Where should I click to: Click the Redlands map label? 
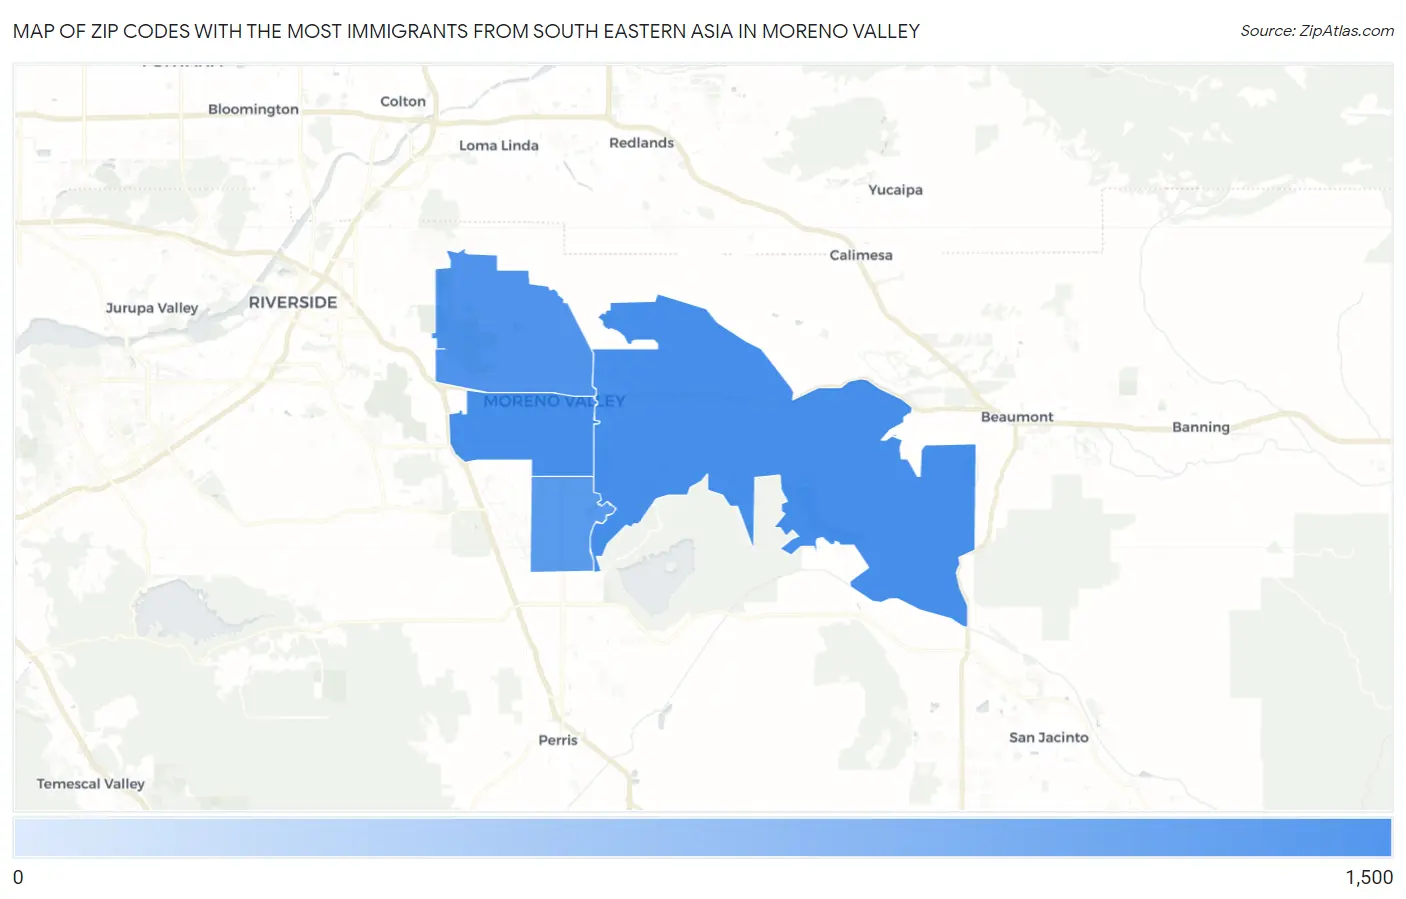click(x=641, y=143)
